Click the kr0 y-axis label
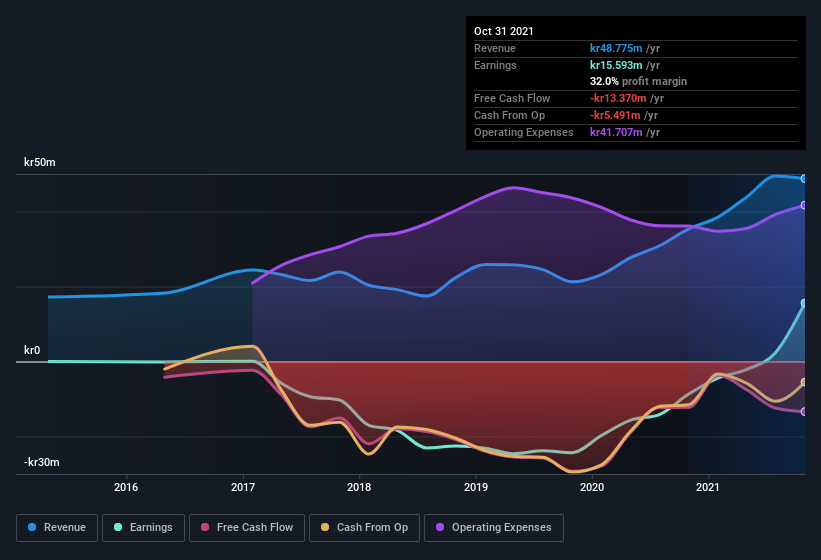 32,350
